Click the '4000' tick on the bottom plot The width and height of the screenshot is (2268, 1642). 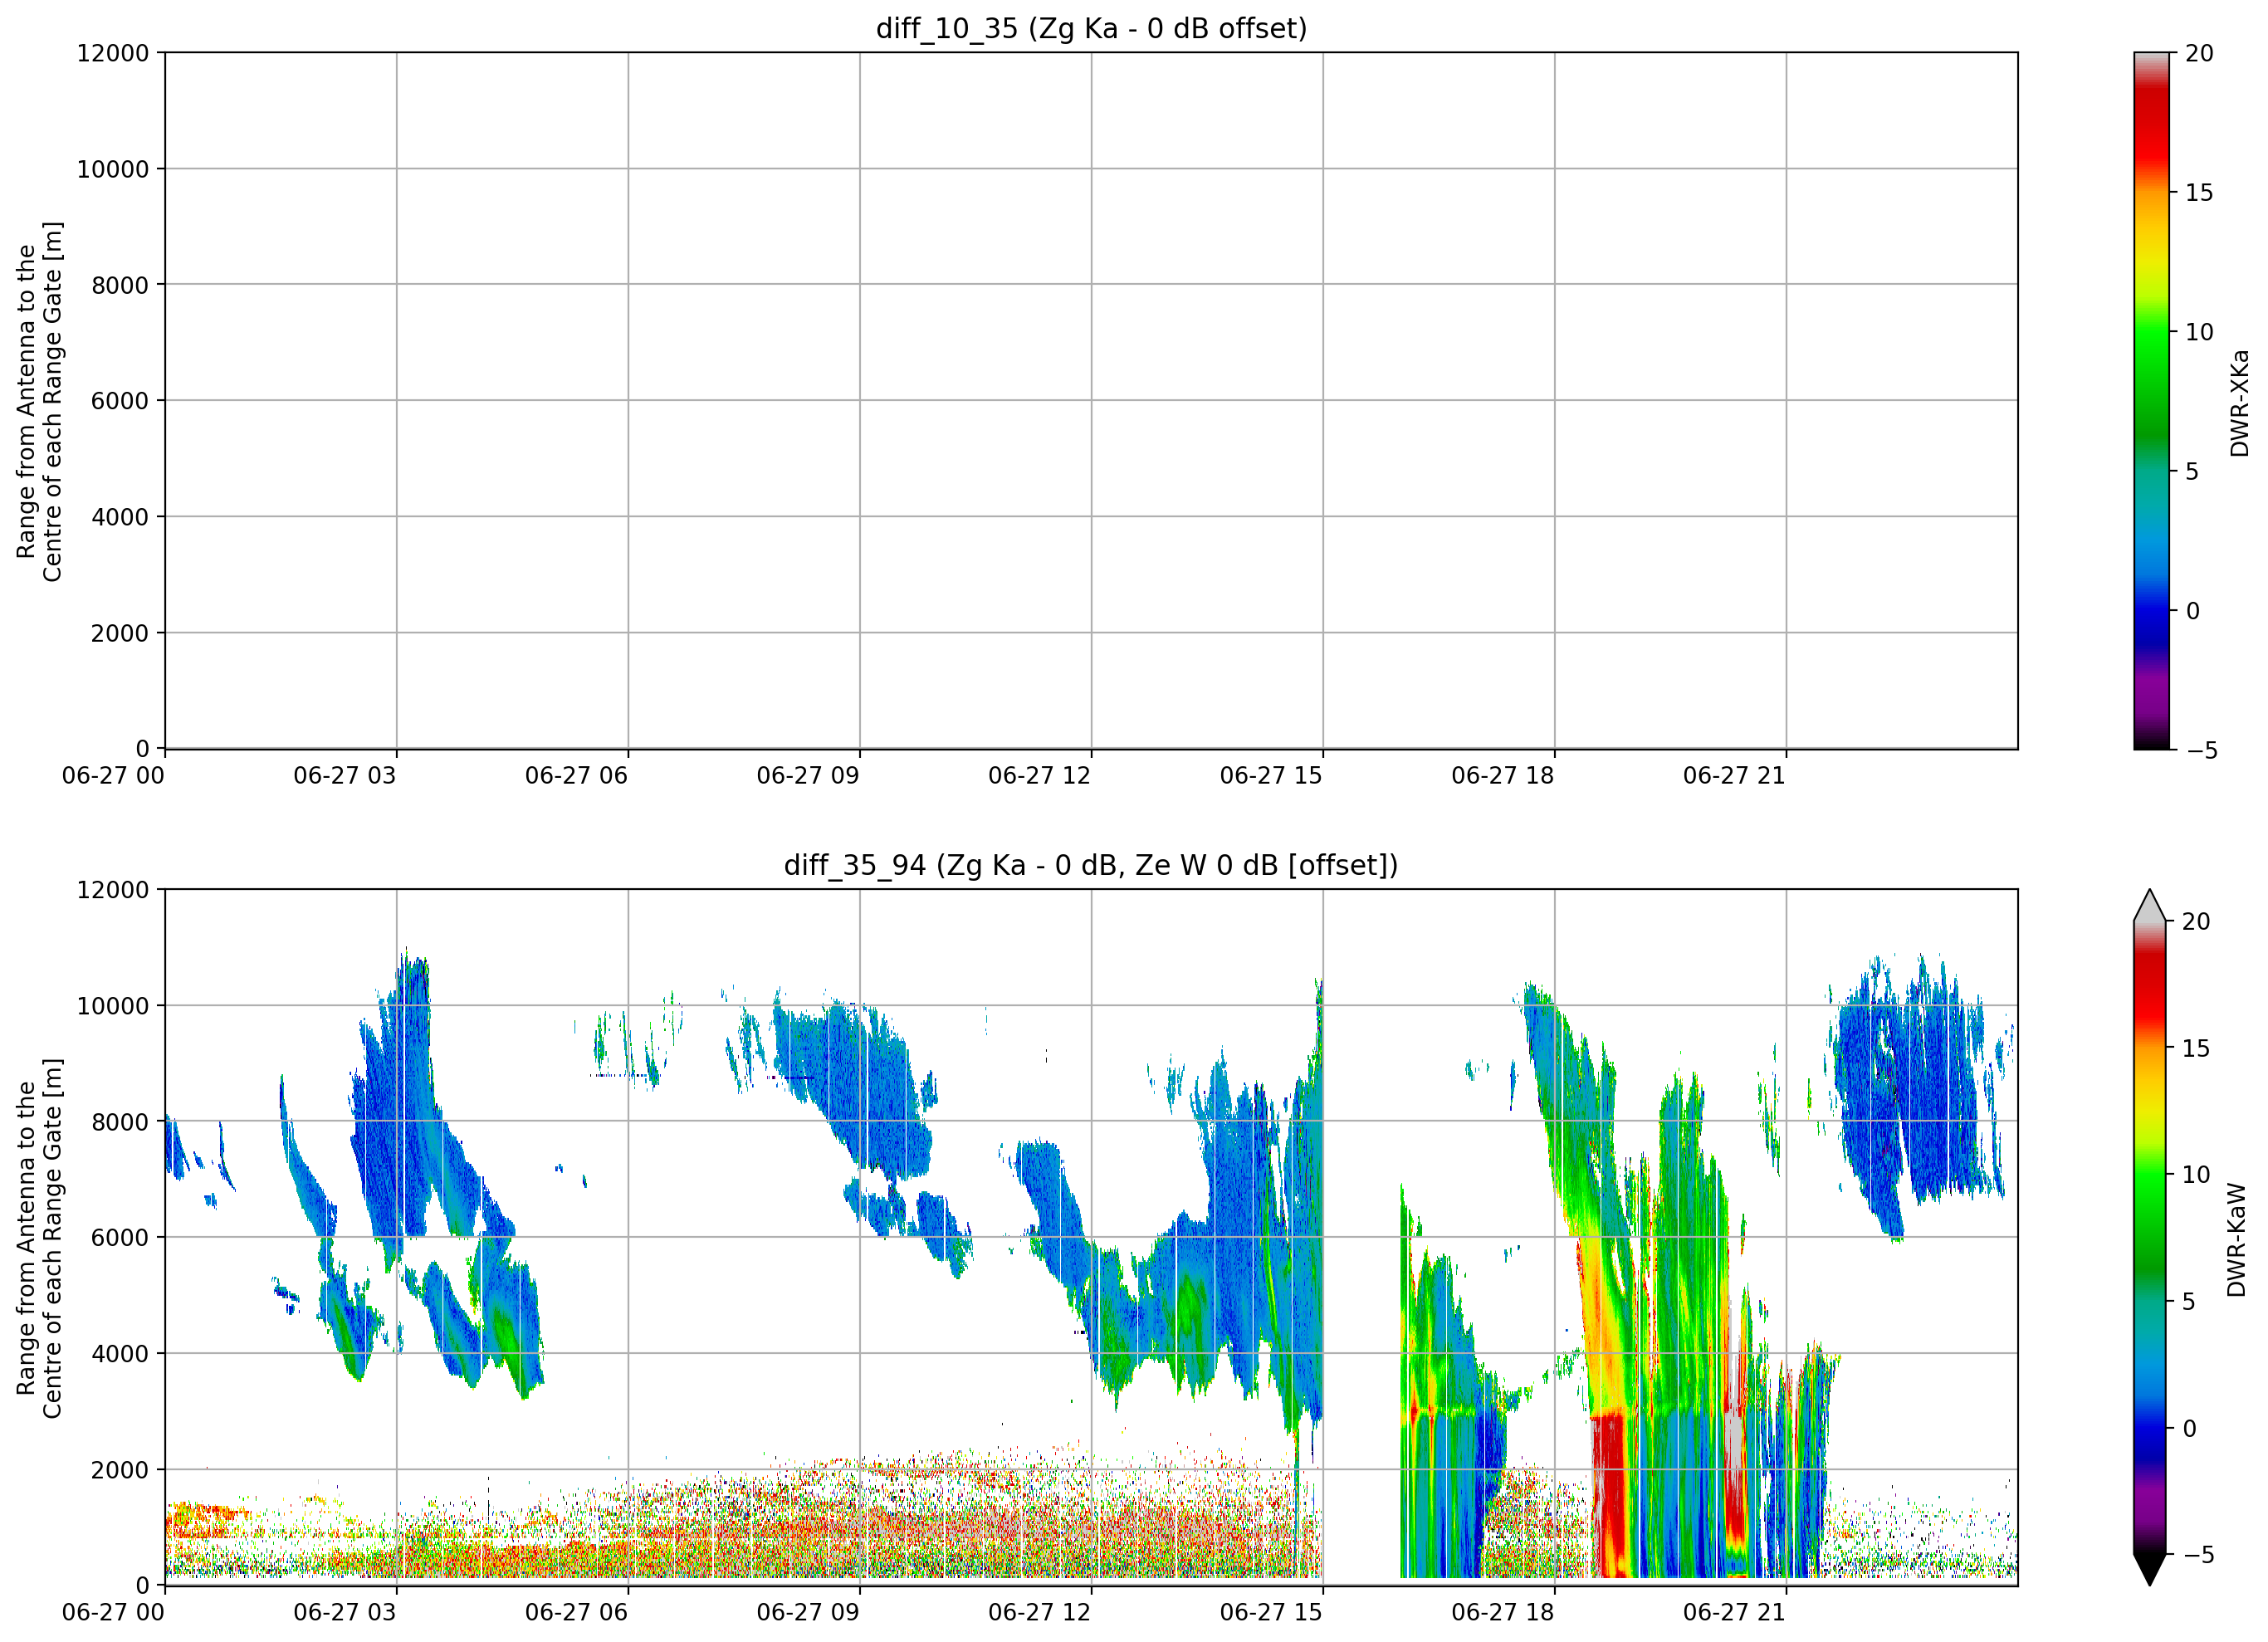point(120,1354)
